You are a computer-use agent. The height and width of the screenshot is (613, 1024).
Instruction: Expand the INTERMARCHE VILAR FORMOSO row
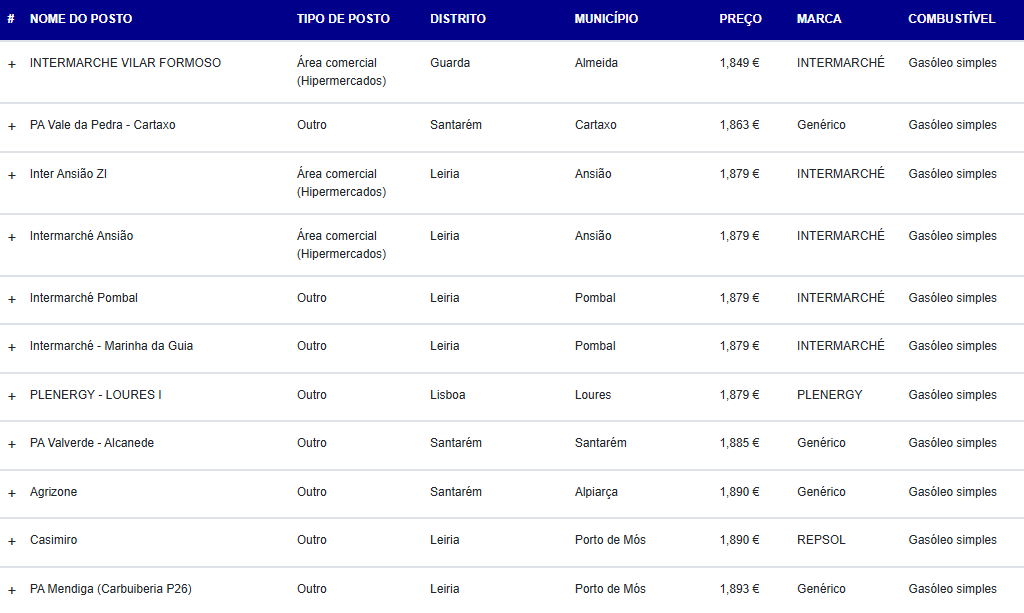pos(12,64)
